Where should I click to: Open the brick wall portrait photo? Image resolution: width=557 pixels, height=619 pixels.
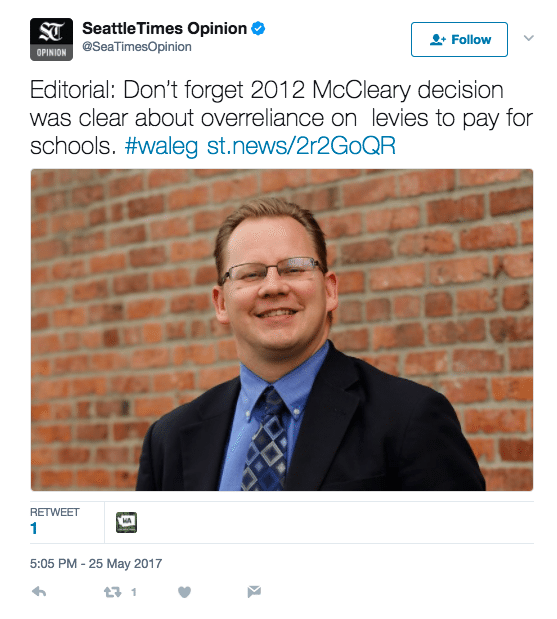(x=282, y=330)
